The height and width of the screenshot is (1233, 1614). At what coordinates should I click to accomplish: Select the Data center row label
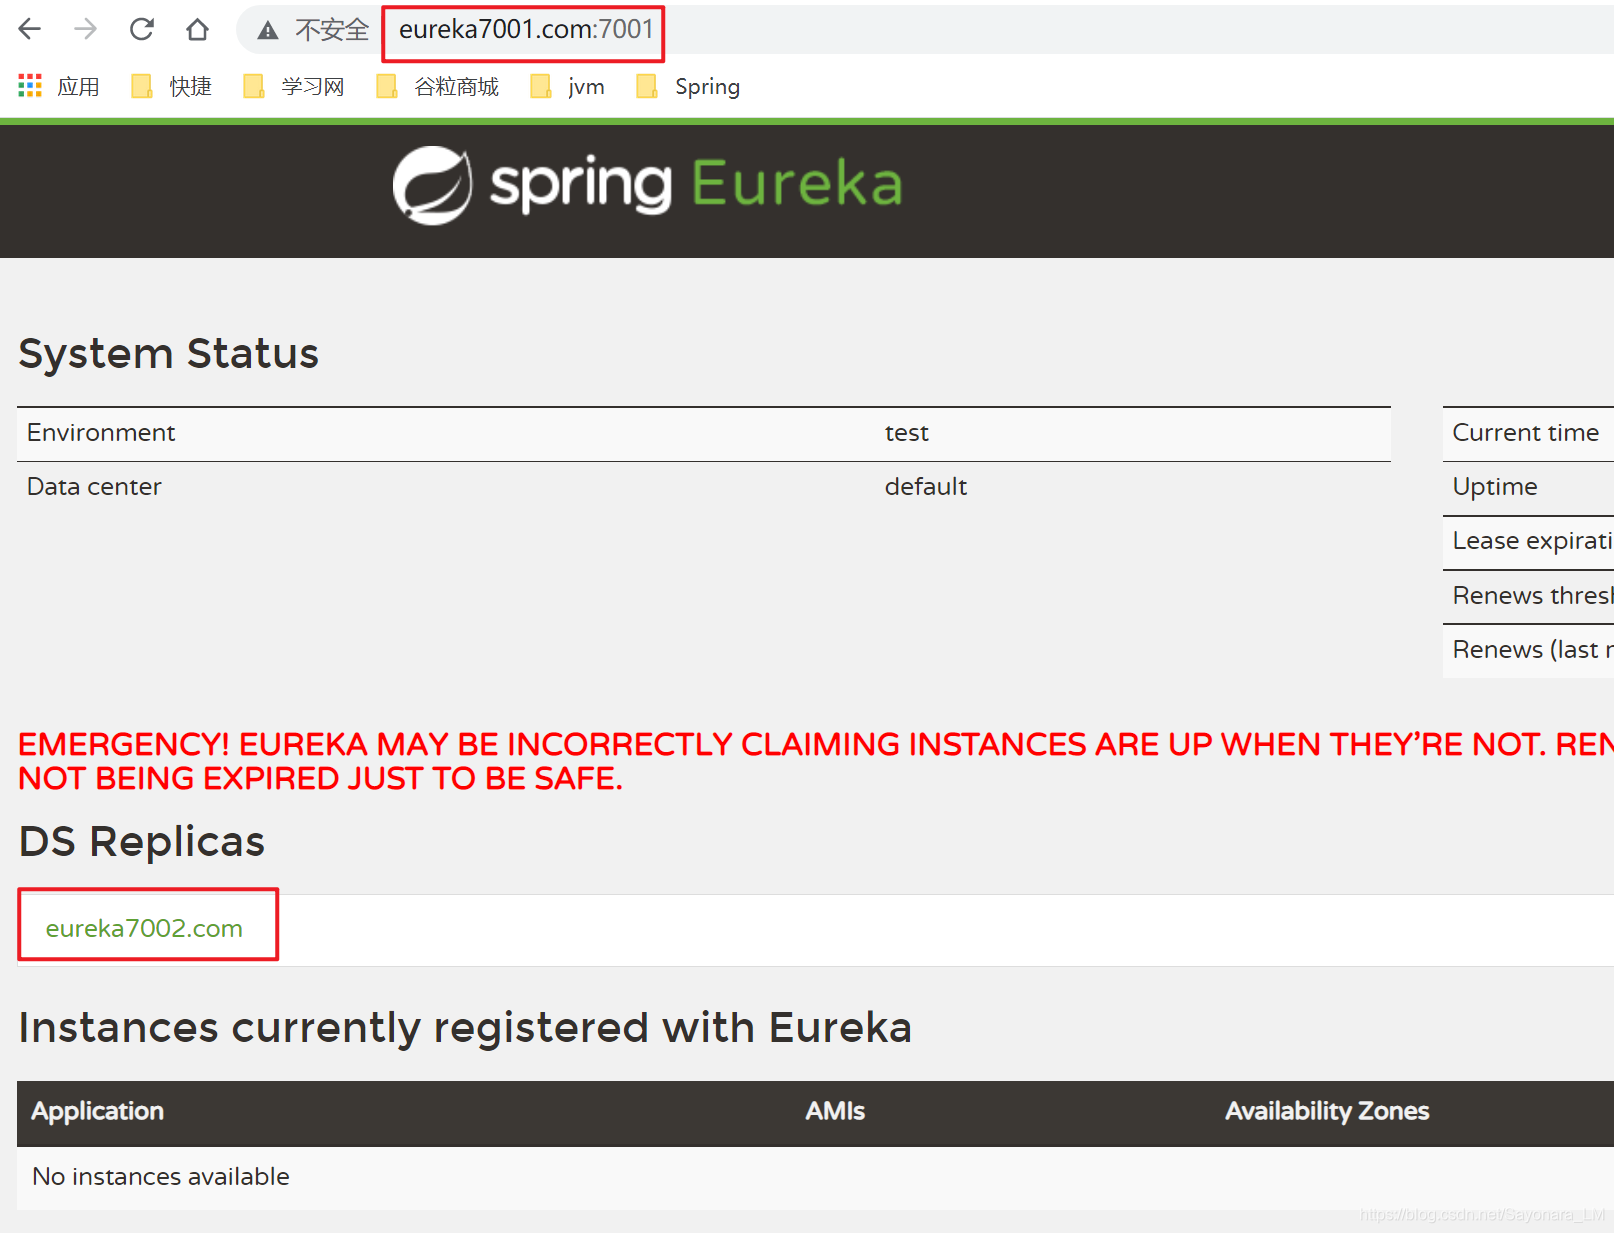point(94,487)
